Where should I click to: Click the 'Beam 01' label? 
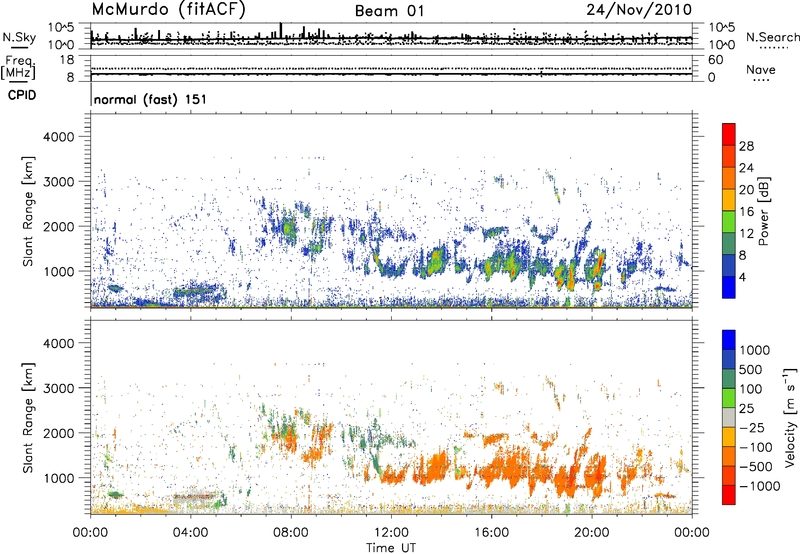pos(389,11)
